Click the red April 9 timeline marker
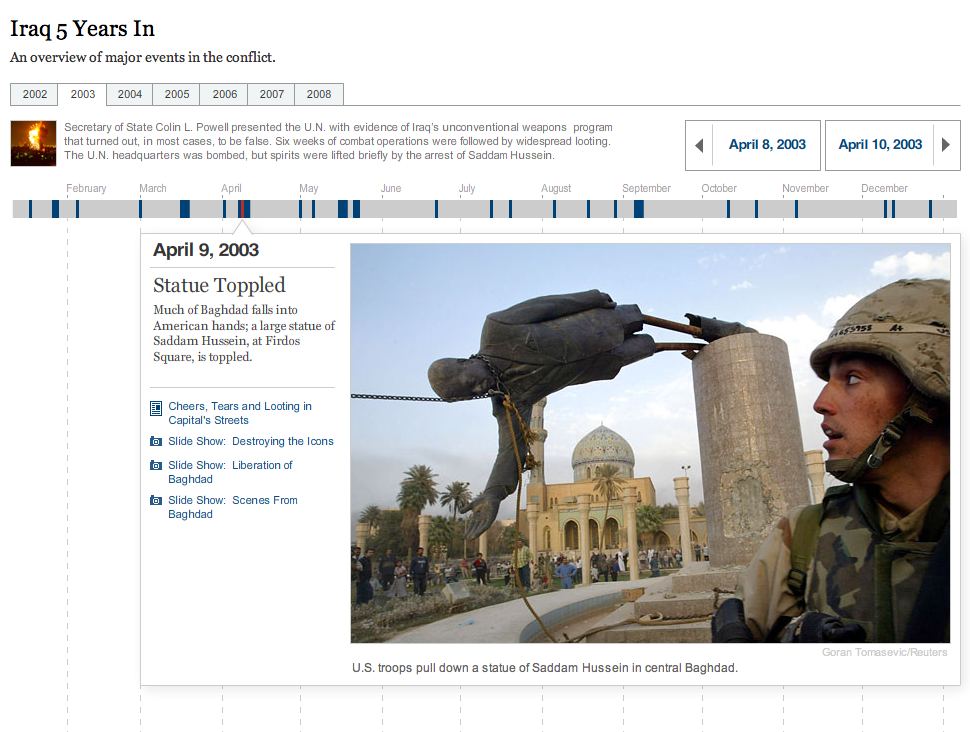The image size is (970, 732). 246,209
